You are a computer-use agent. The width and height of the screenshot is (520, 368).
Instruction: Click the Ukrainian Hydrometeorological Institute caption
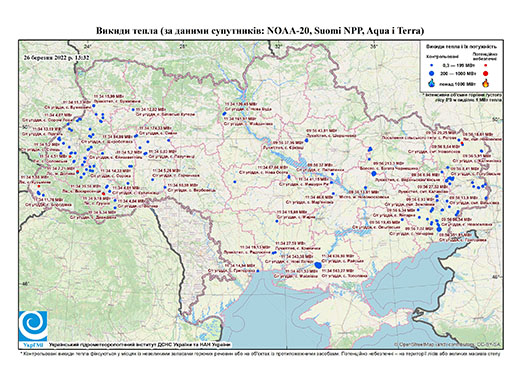click(x=140, y=344)
